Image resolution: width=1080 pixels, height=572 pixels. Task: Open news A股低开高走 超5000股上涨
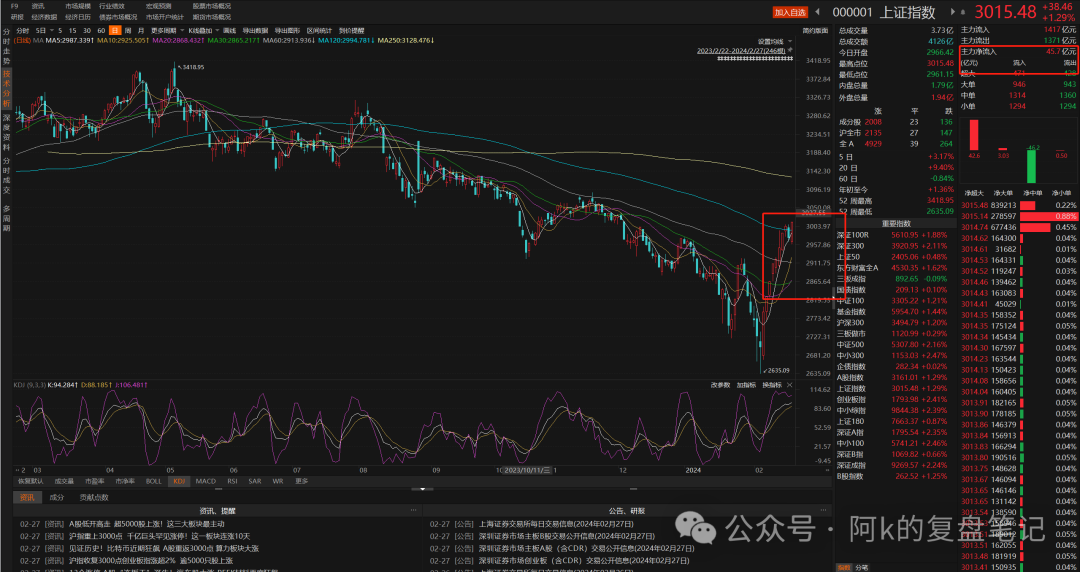coord(147,524)
